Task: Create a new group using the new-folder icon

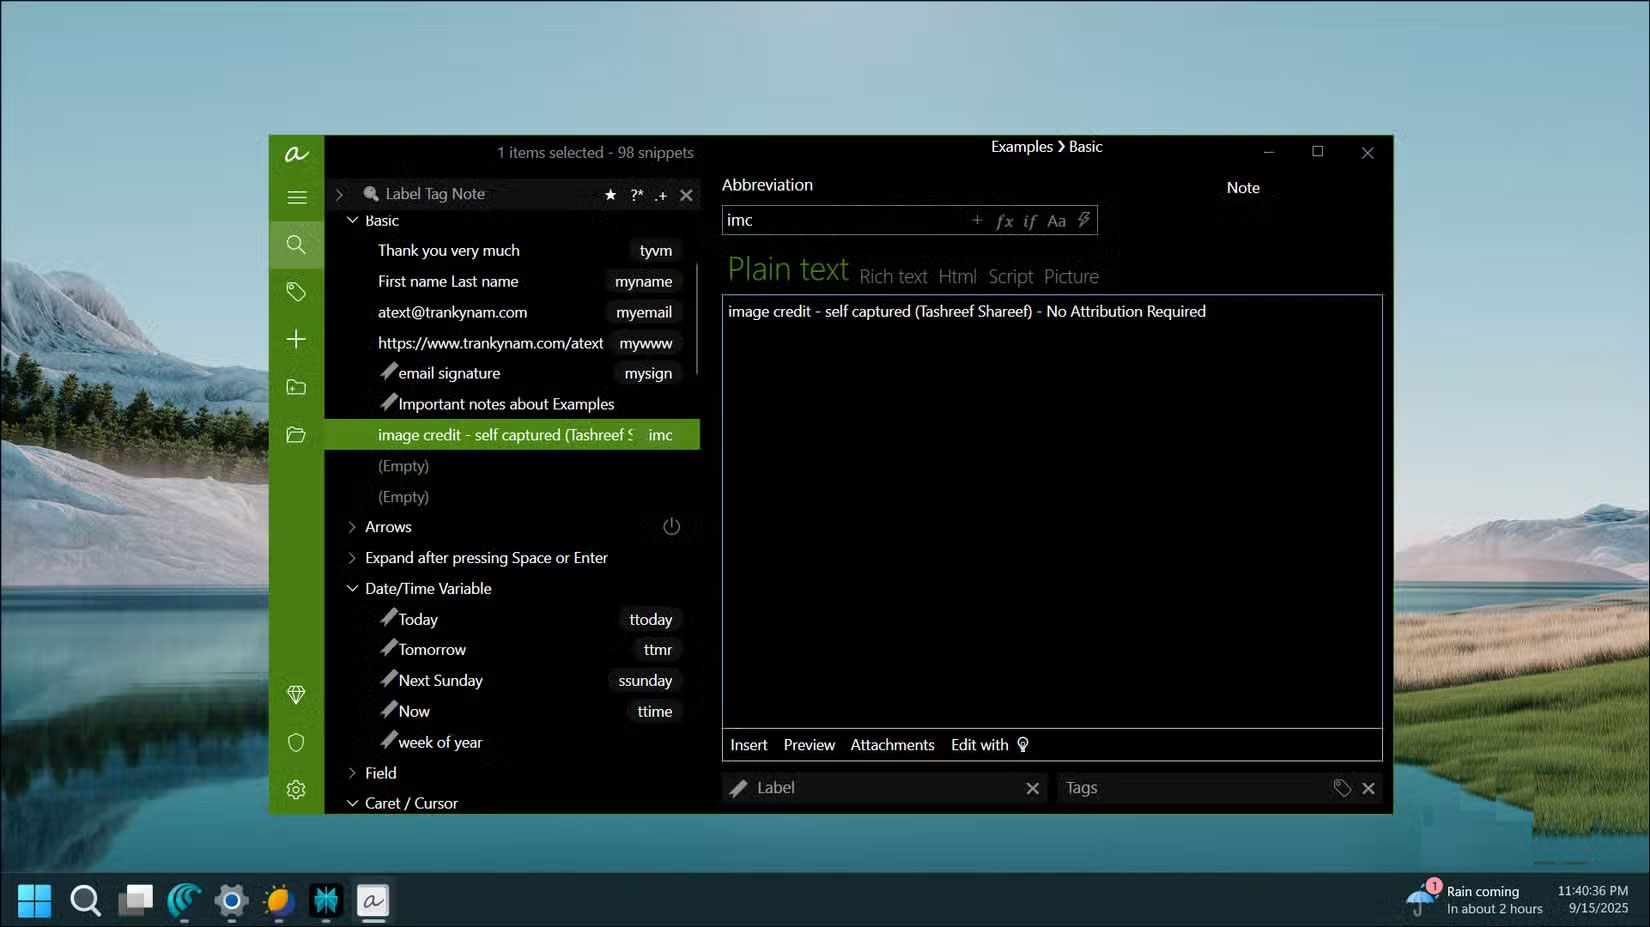Action: point(296,387)
